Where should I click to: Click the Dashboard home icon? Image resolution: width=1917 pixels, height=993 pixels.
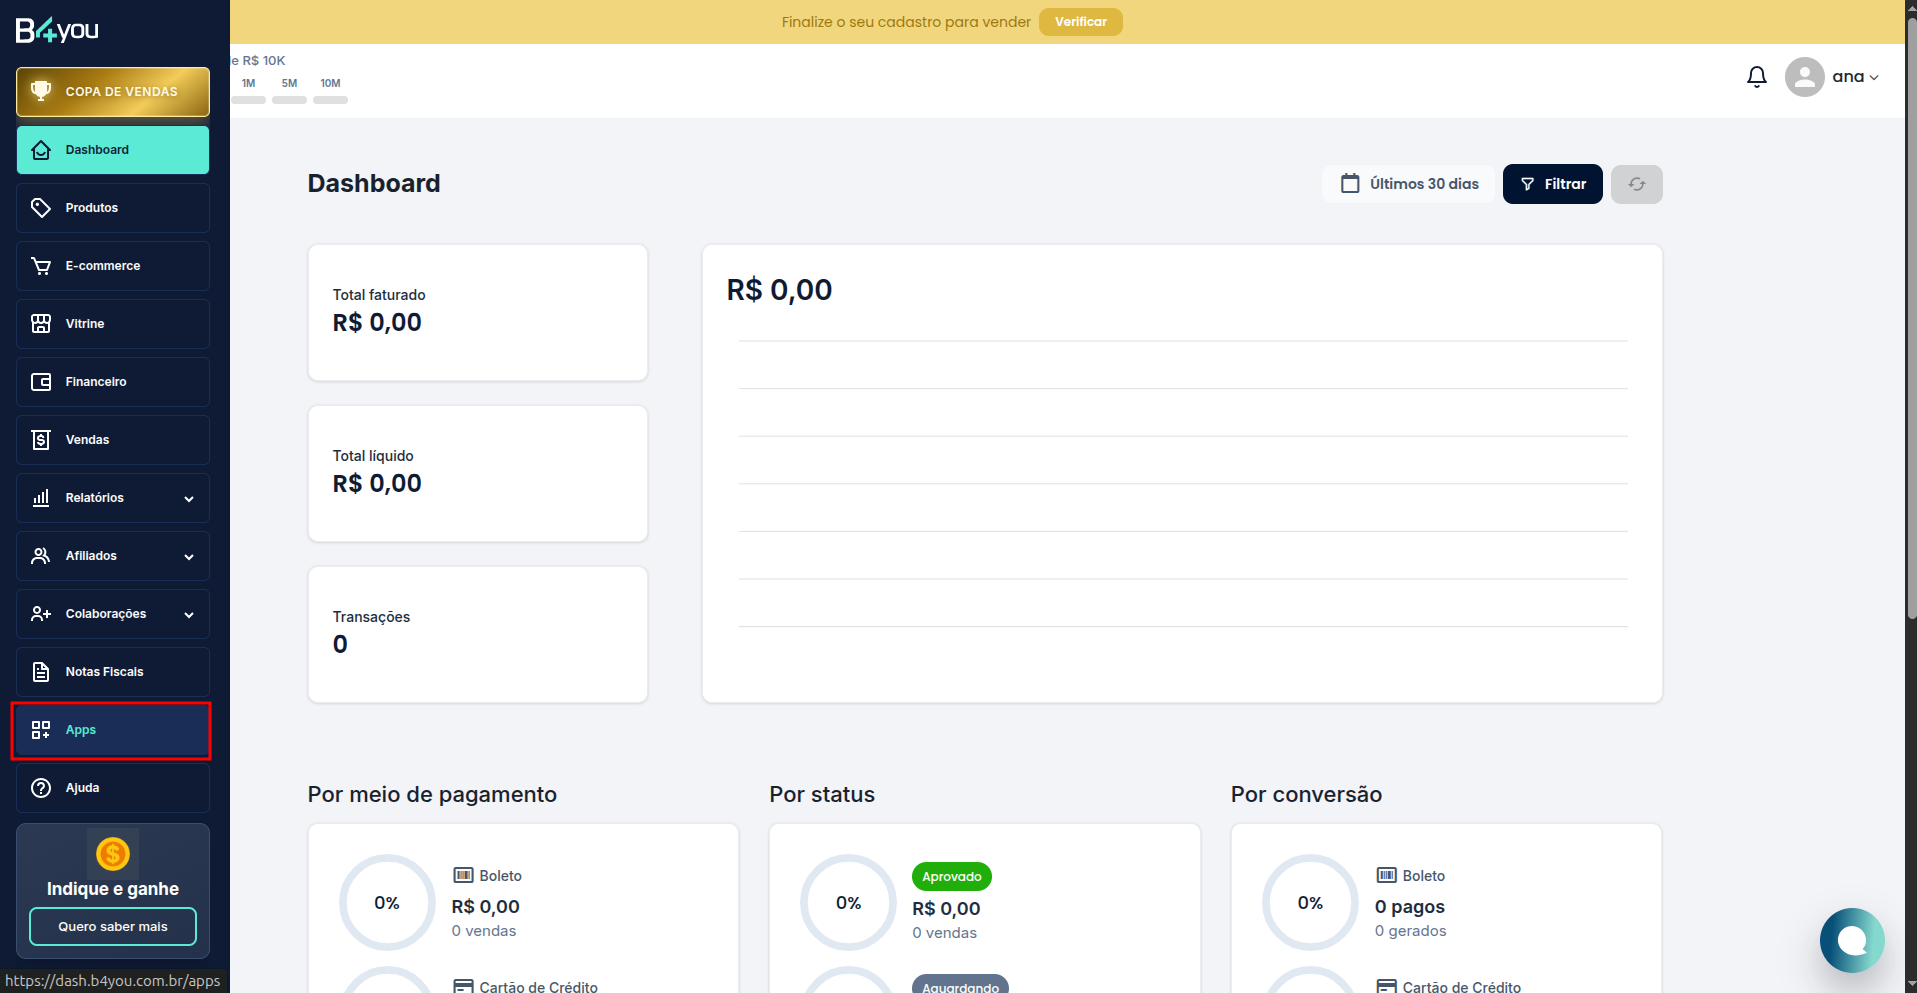click(x=41, y=150)
